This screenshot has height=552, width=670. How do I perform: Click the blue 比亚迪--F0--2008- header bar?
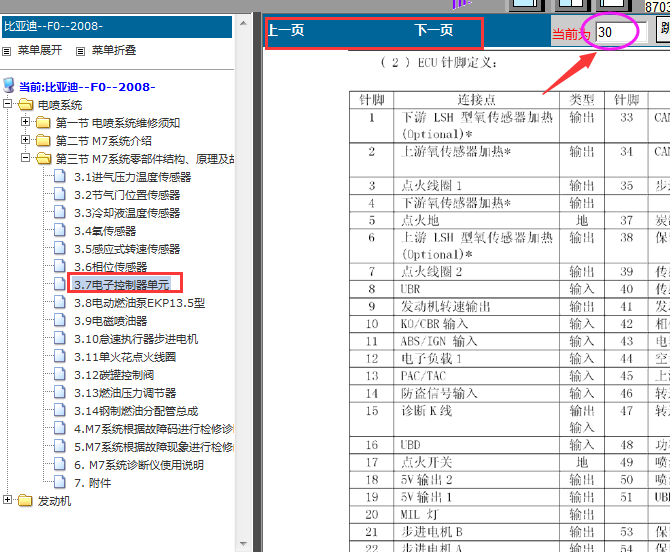tap(117, 26)
